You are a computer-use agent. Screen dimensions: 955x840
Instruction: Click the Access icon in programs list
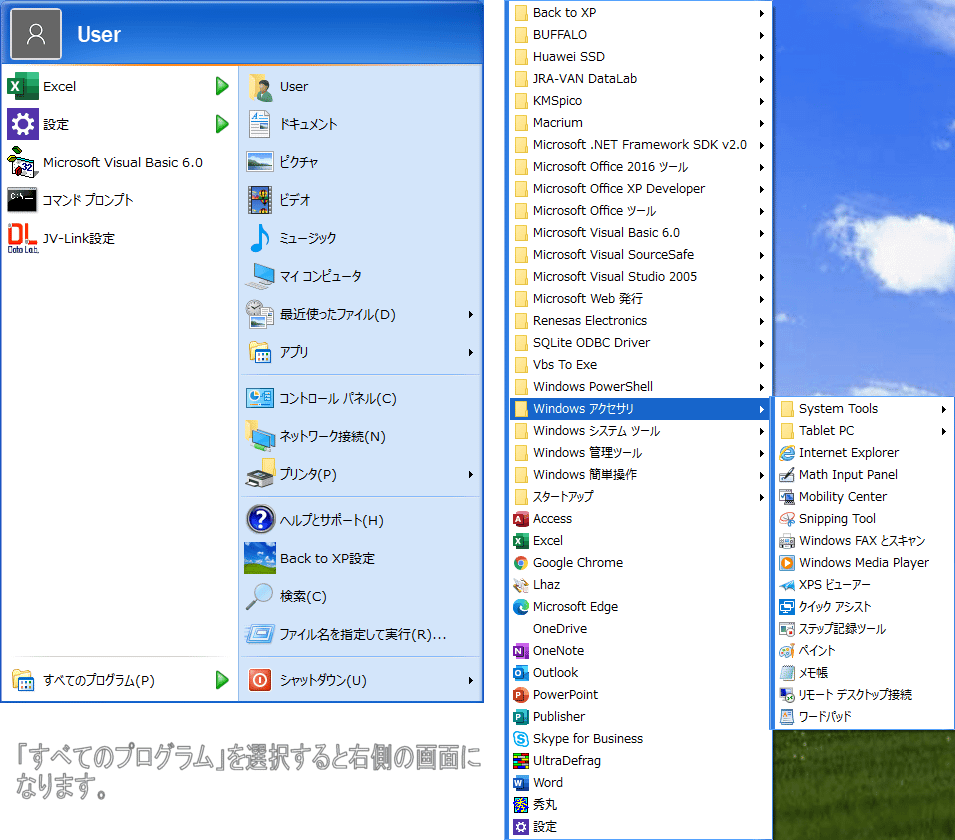point(521,519)
